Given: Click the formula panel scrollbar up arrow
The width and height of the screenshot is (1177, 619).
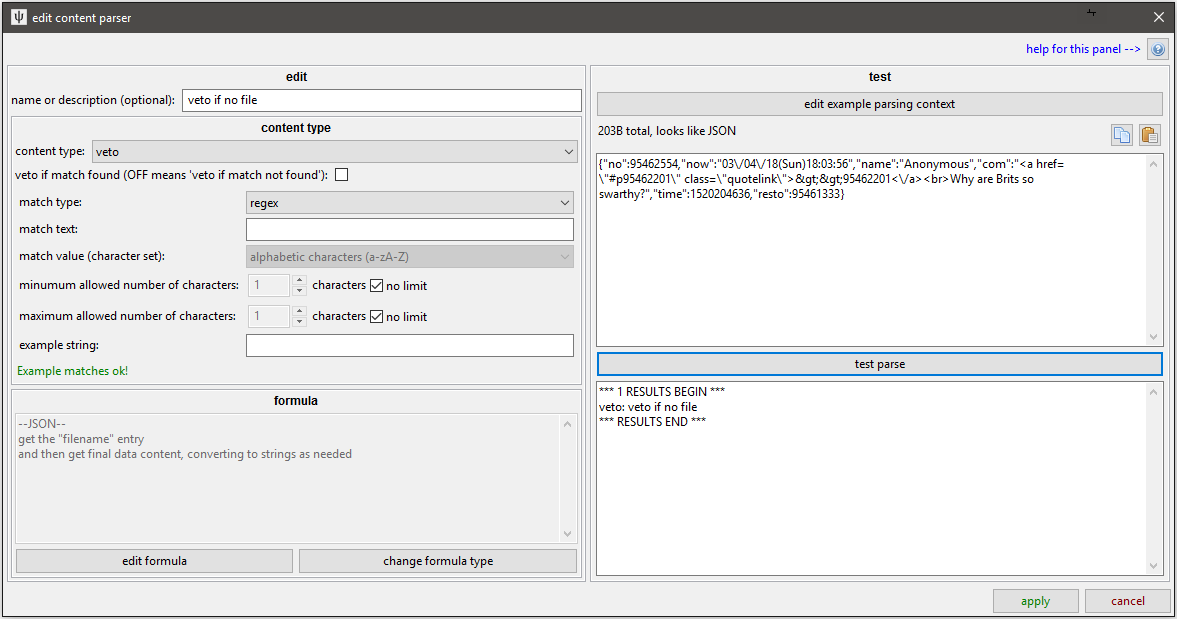Looking at the screenshot, I should 567,424.
